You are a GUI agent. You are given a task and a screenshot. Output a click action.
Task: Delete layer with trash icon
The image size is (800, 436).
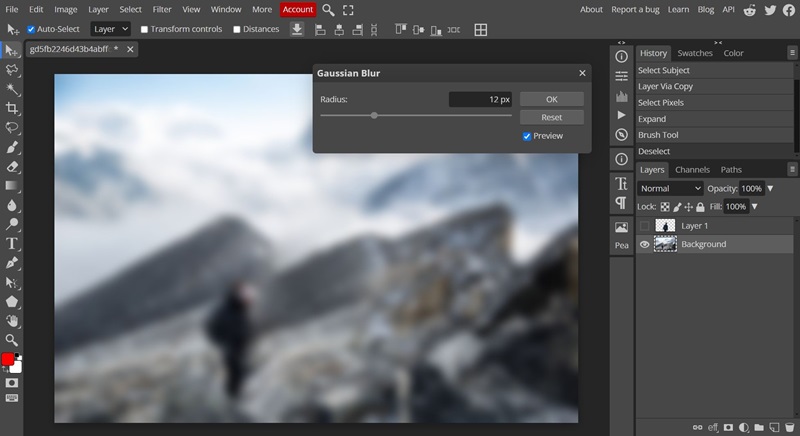click(790, 427)
